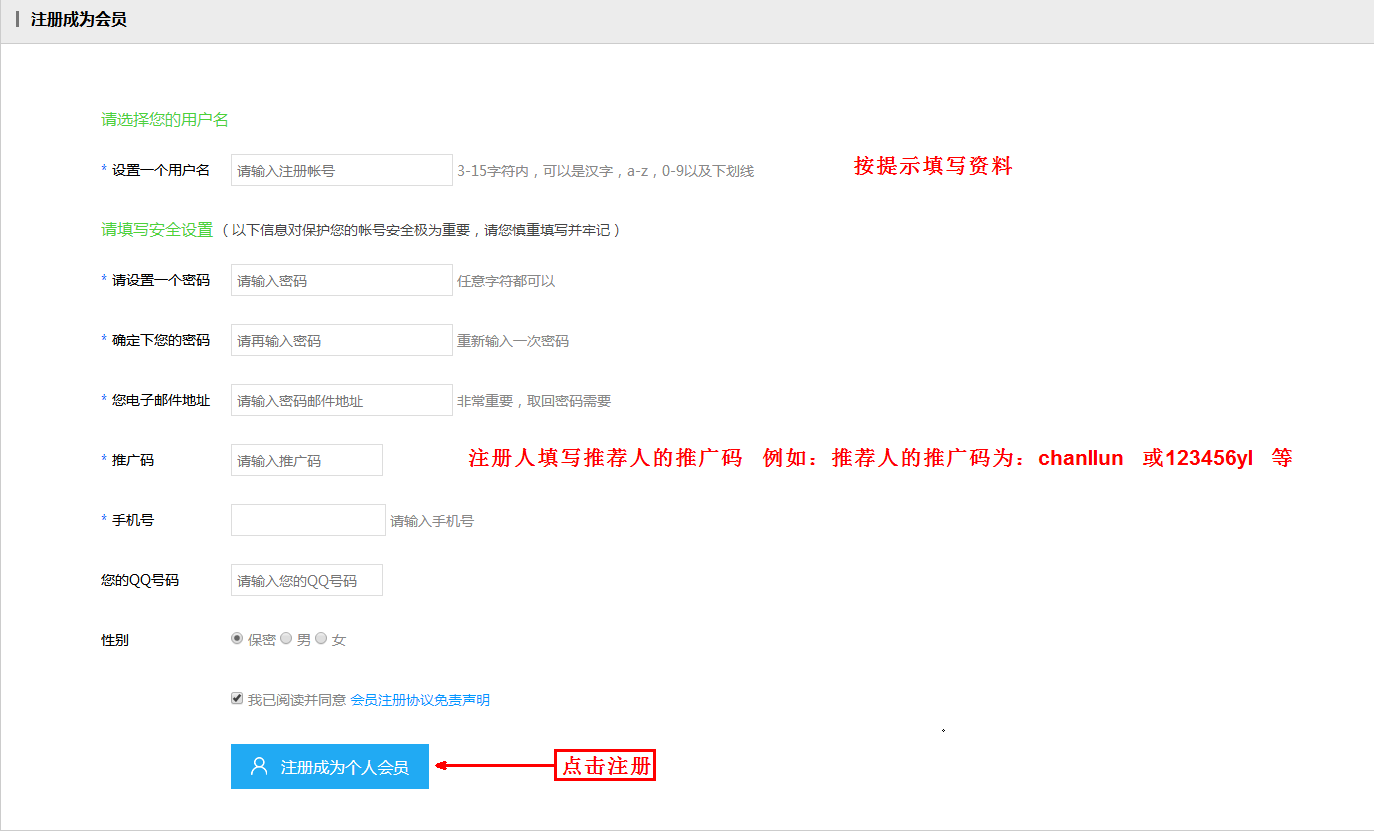Click the red 按提示填写资料 note
The width and height of the screenshot is (1374, 831).
coord(933,167)
